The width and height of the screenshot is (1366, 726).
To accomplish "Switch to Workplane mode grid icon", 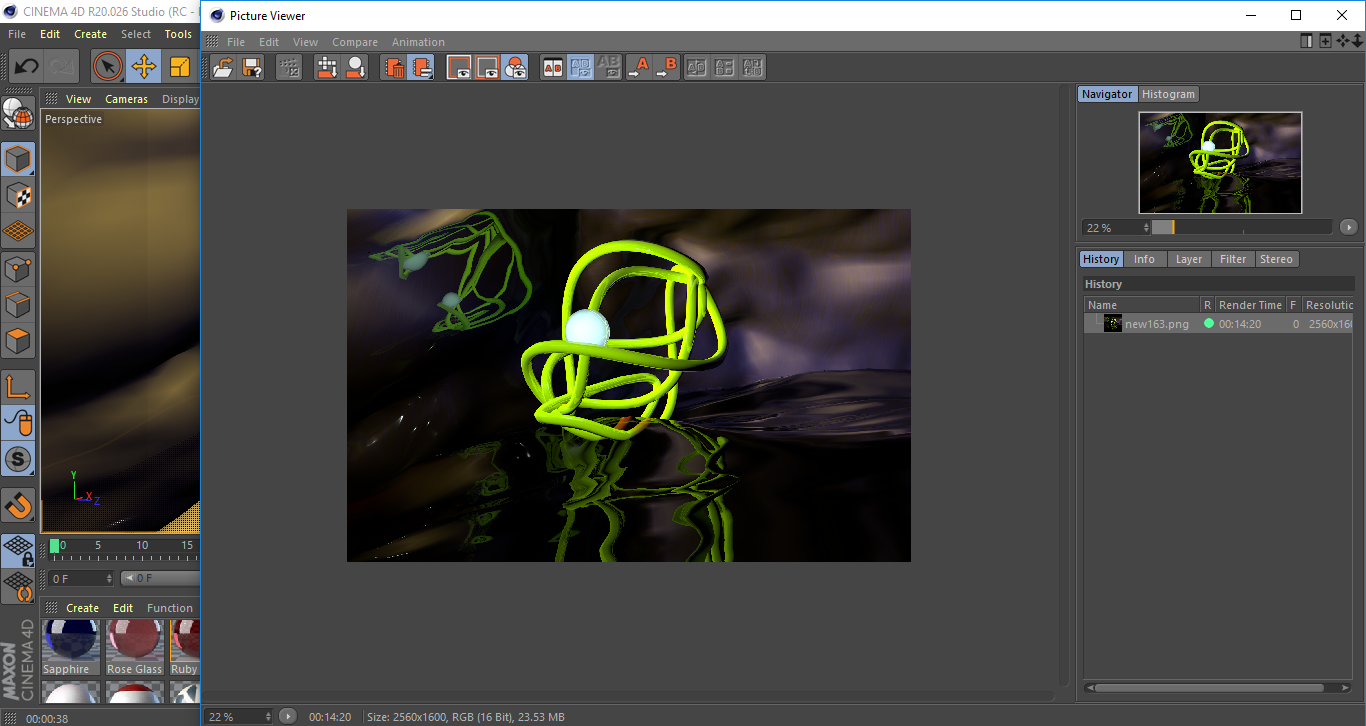I will point(18,231).
